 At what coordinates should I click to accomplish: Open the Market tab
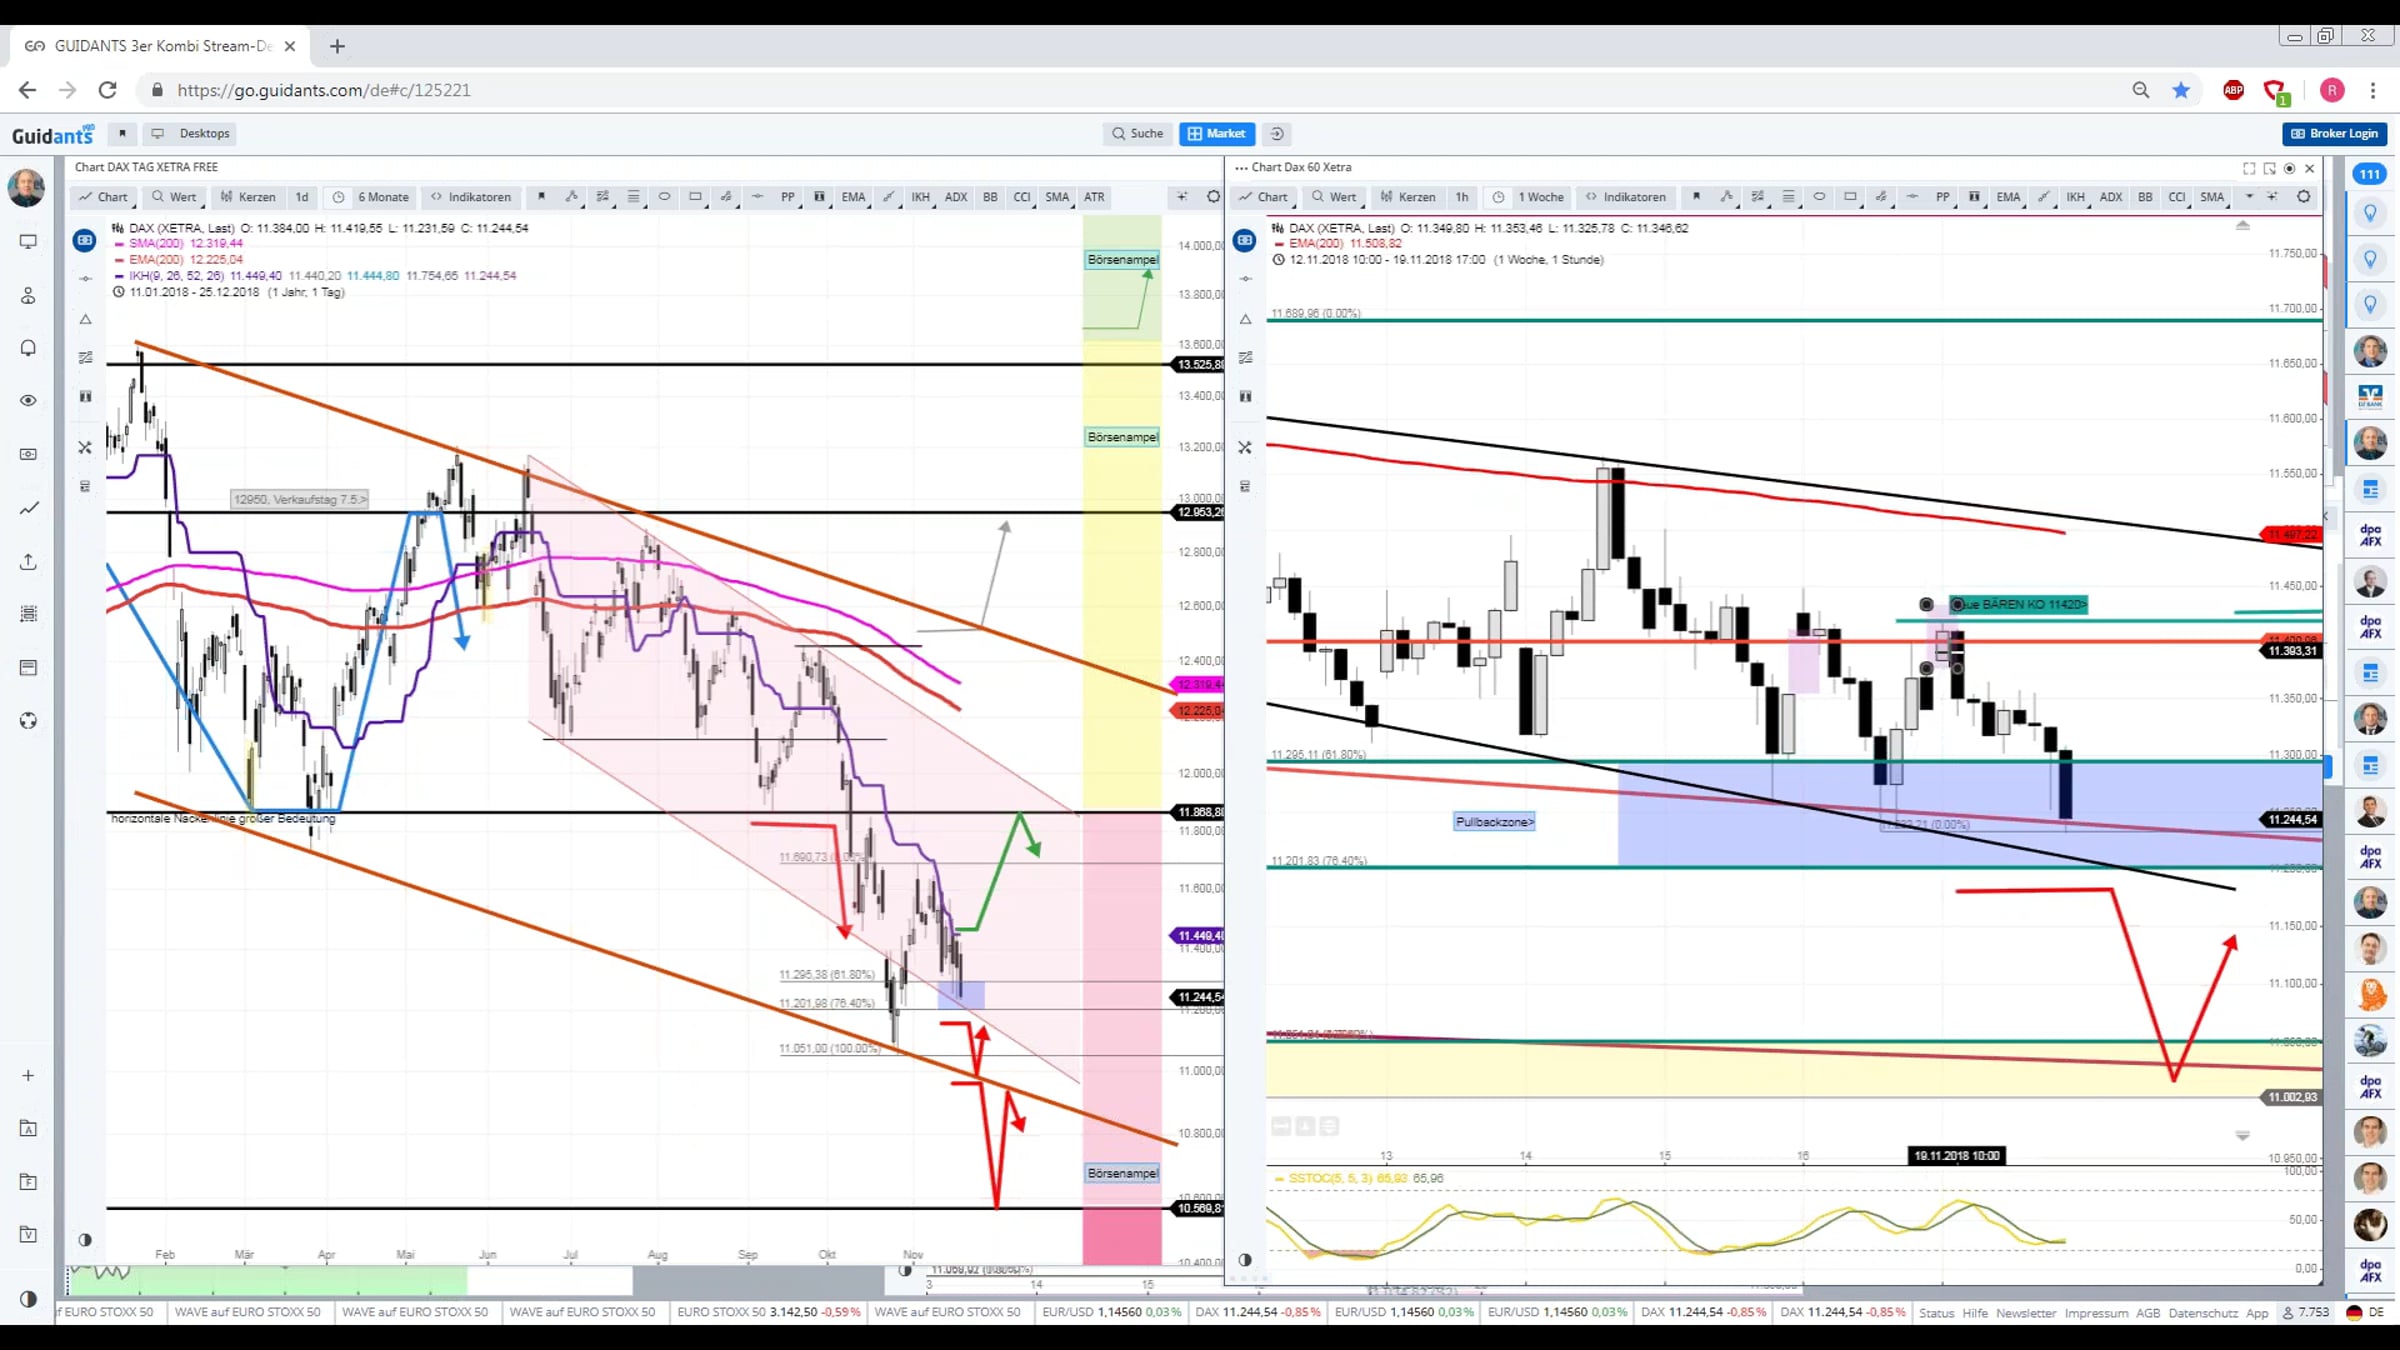tap(1217, 133)
